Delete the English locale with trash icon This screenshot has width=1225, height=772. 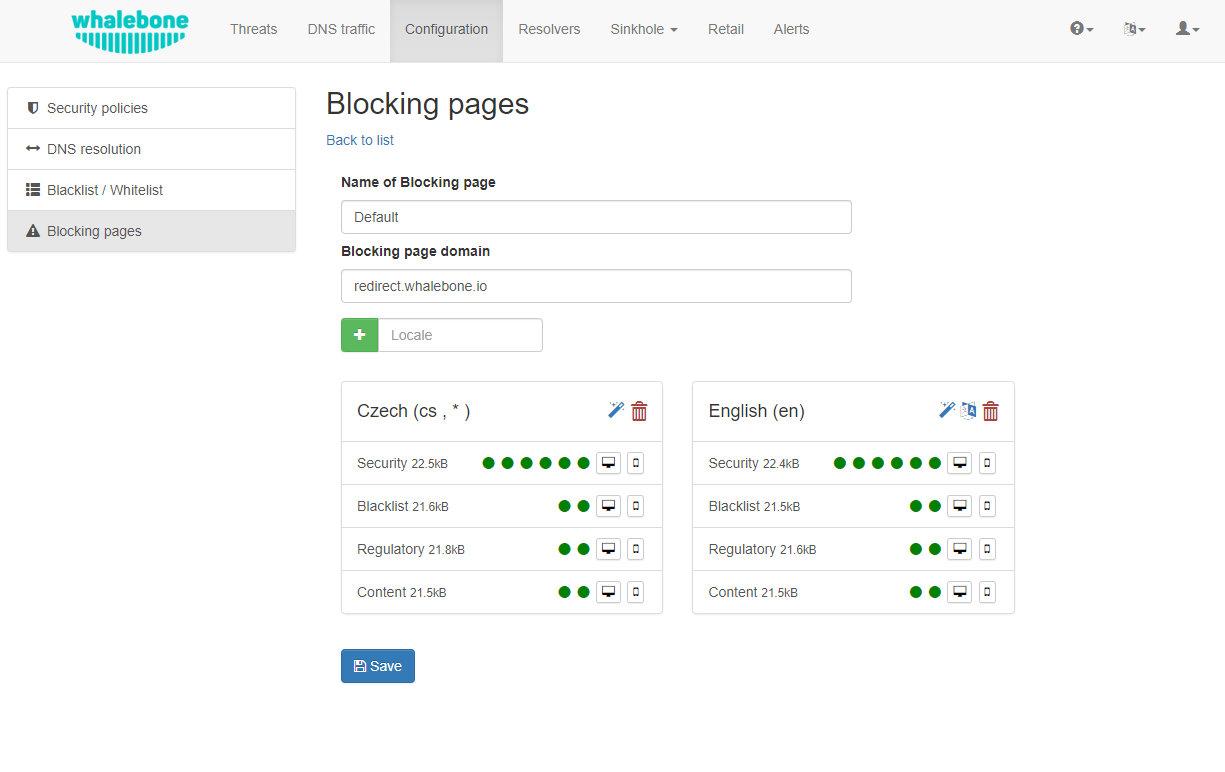pyautogui.click(x=991, y=411)
